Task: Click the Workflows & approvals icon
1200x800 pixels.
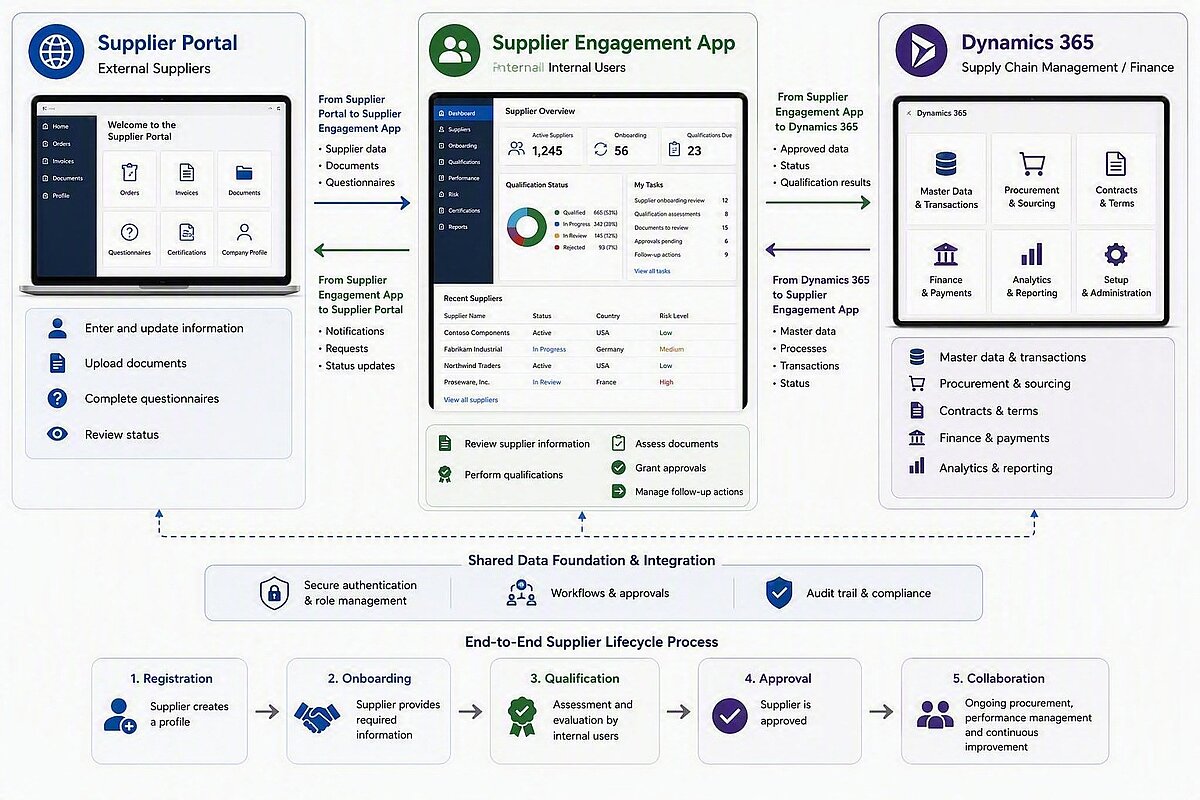Action: [x=521, y=593]
